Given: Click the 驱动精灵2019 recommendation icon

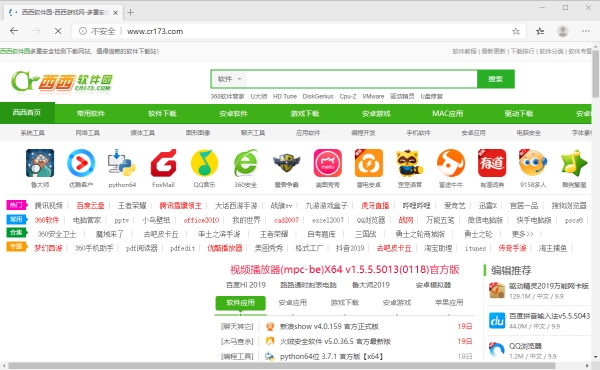Looking at the screenshot, I should click(x=497, y=290).
